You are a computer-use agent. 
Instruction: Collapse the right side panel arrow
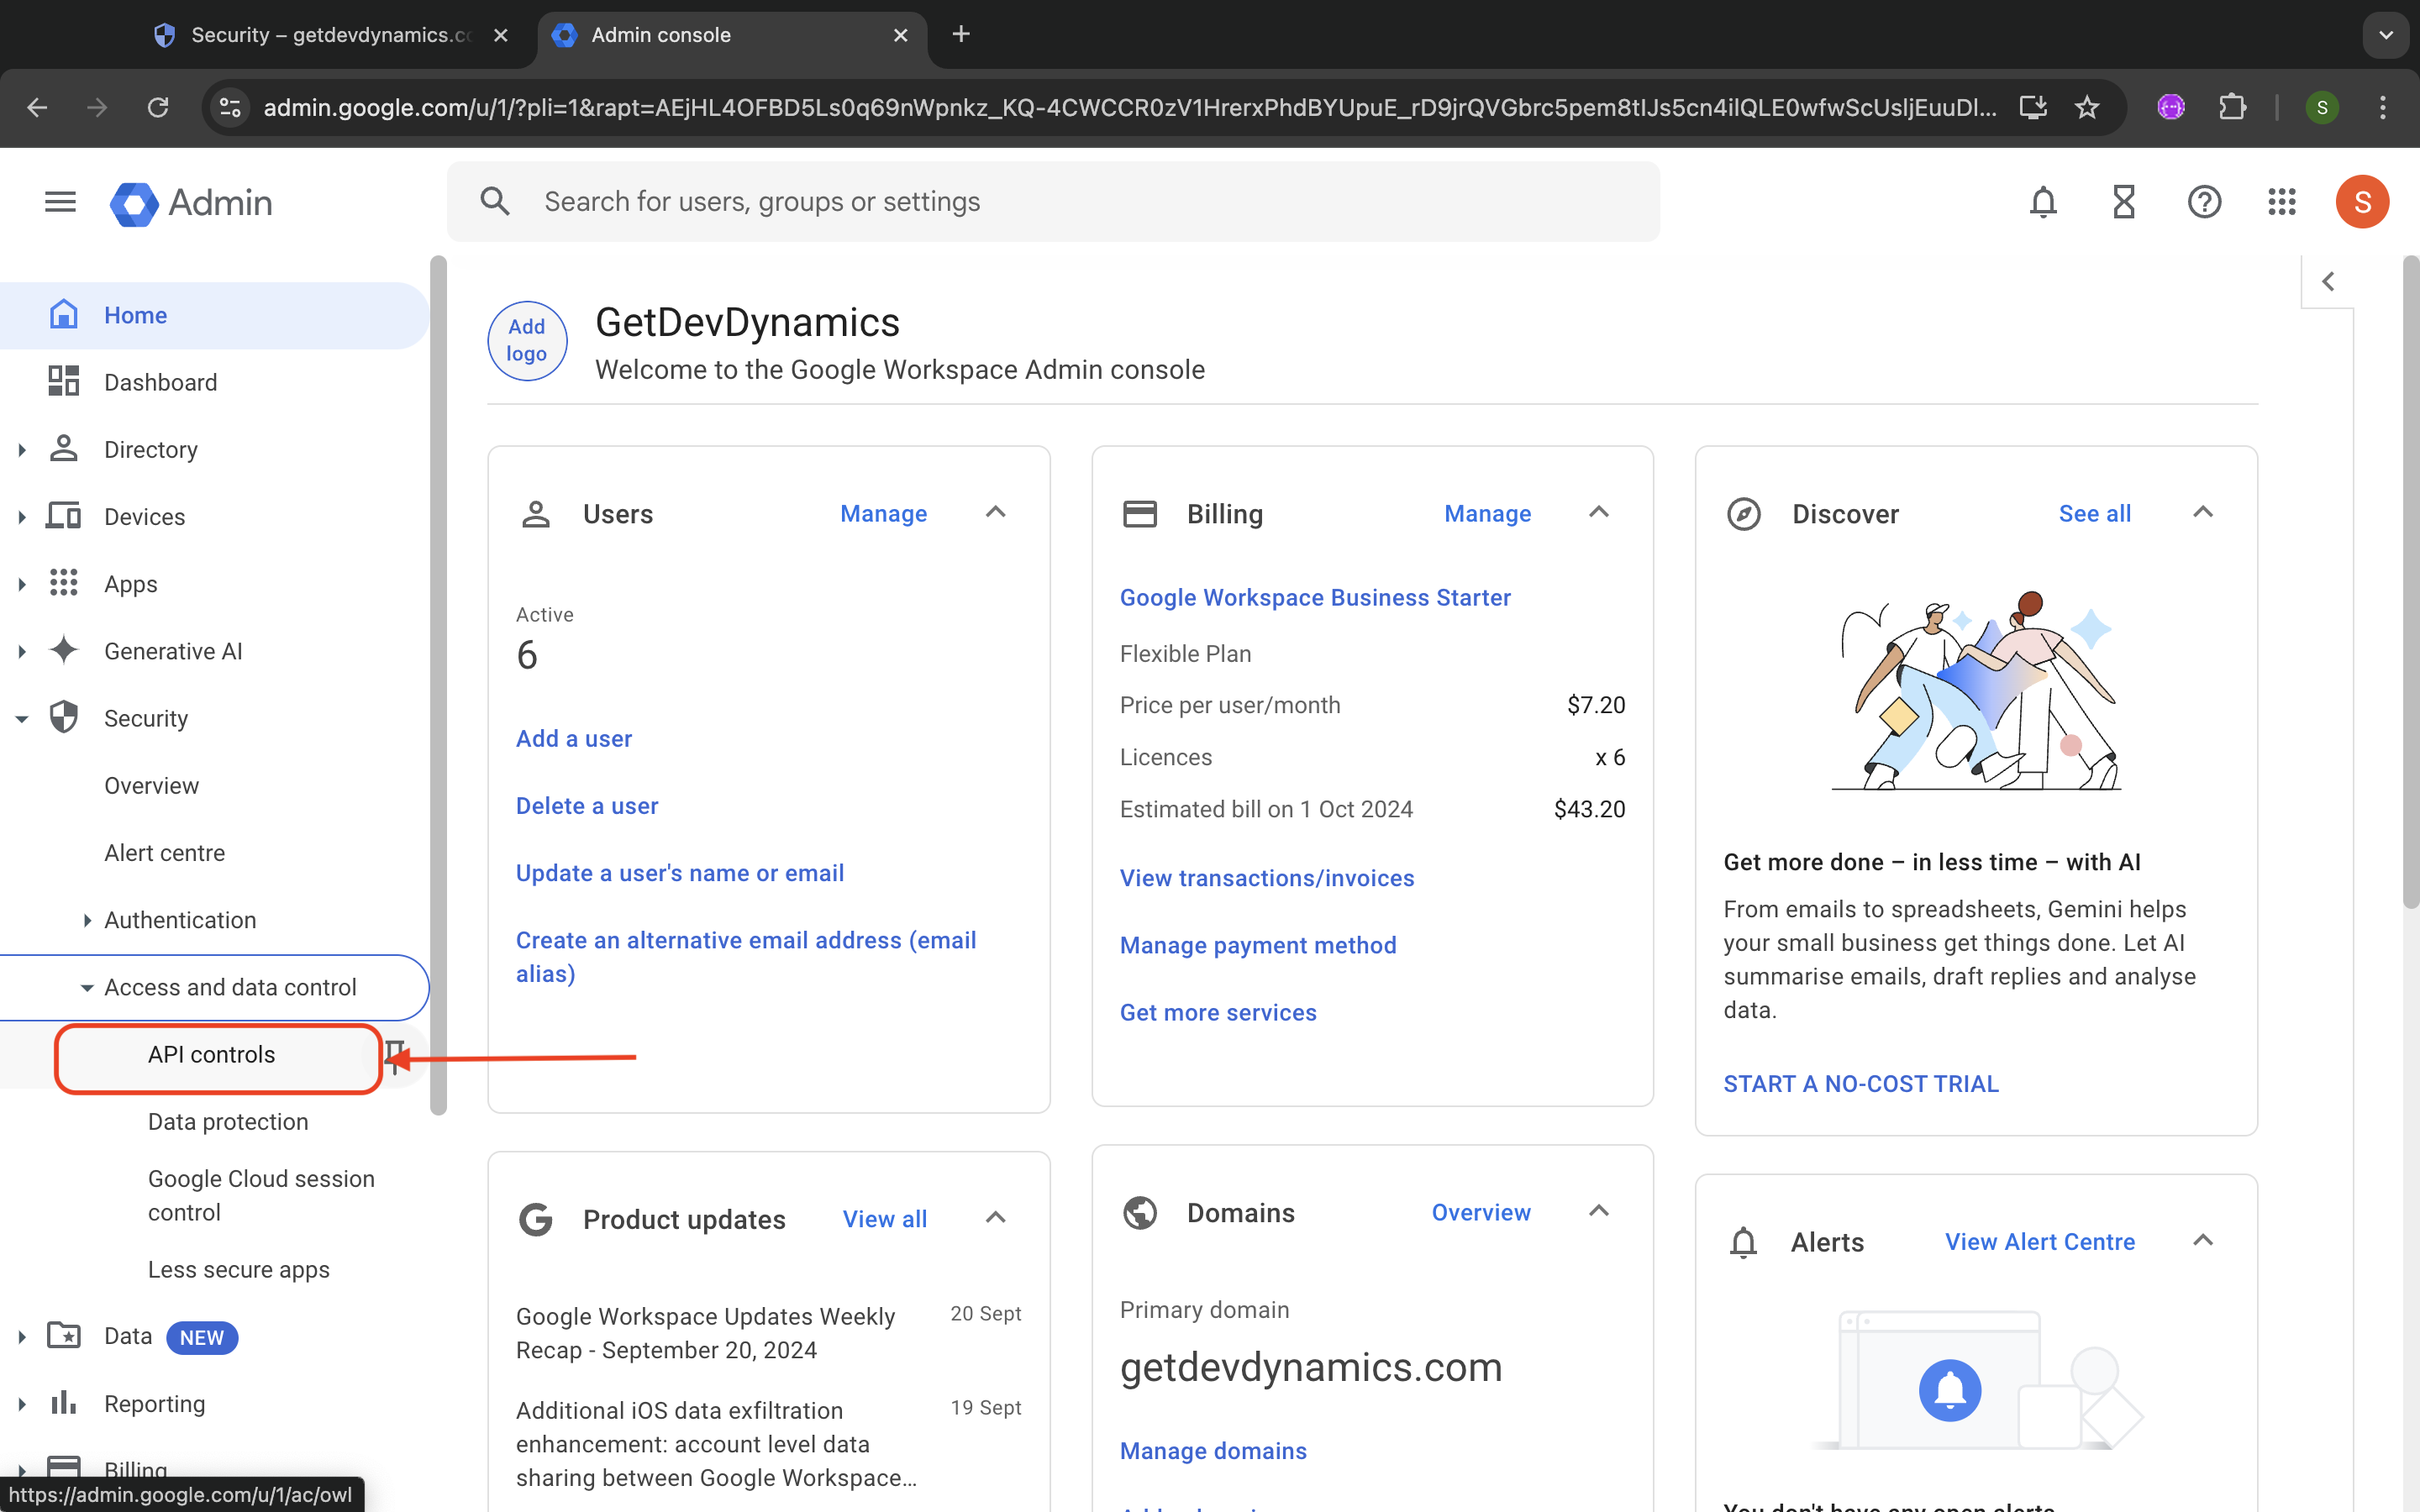tap(2328, 282)
